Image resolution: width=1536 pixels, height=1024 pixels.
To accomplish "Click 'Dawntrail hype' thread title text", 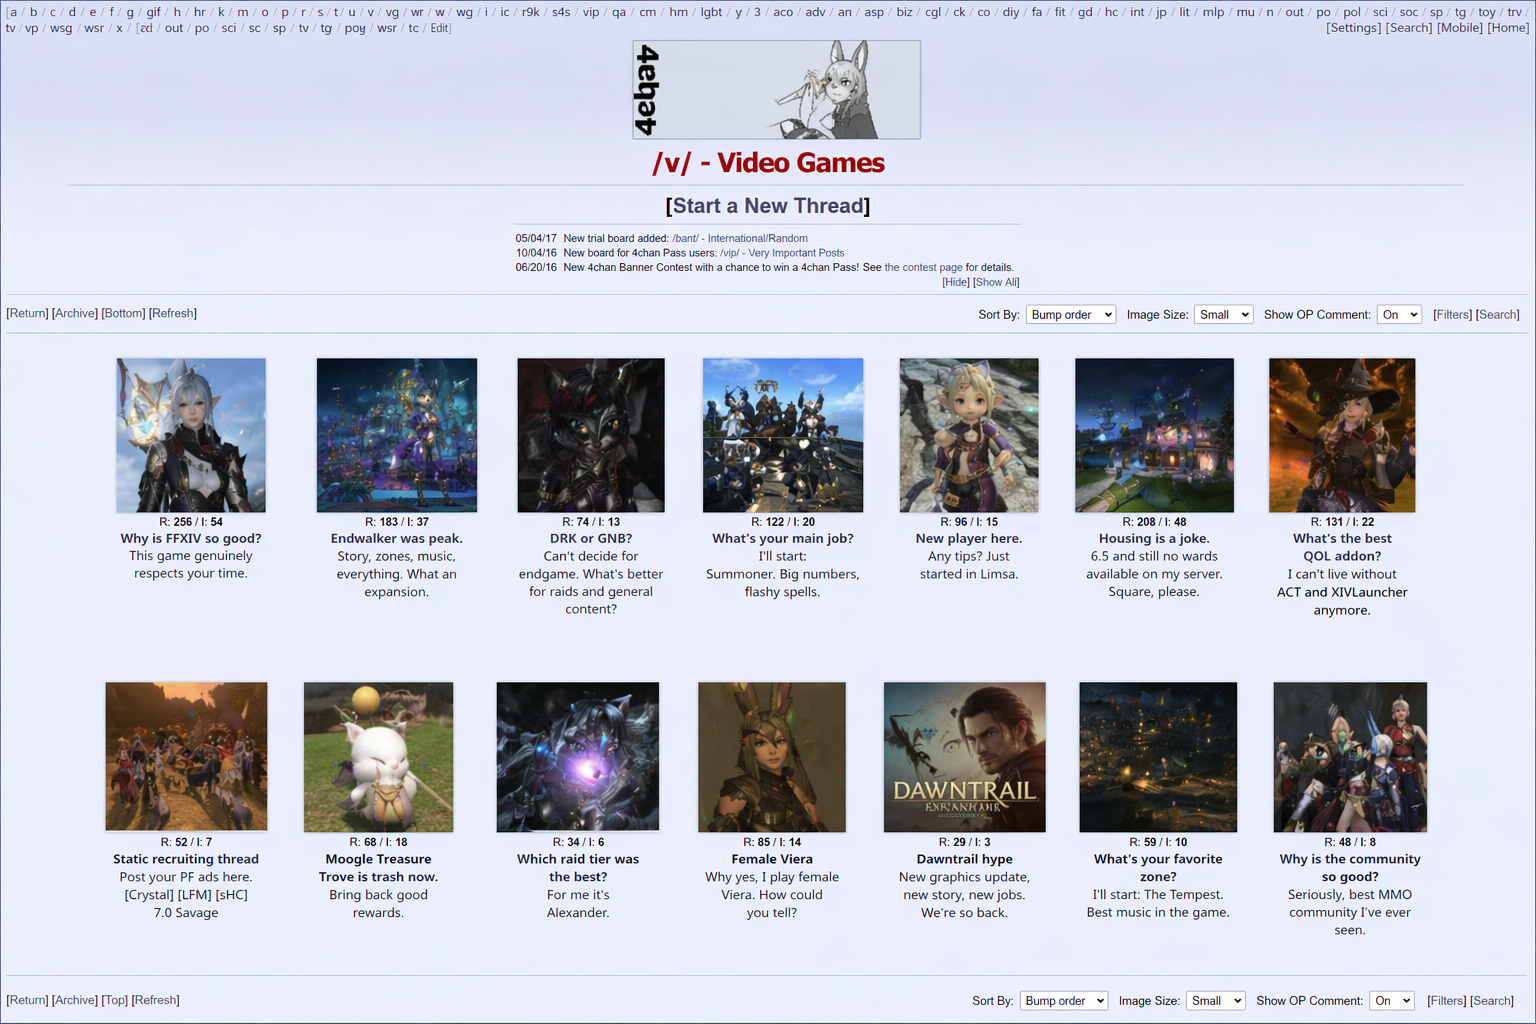I will 965,859.
